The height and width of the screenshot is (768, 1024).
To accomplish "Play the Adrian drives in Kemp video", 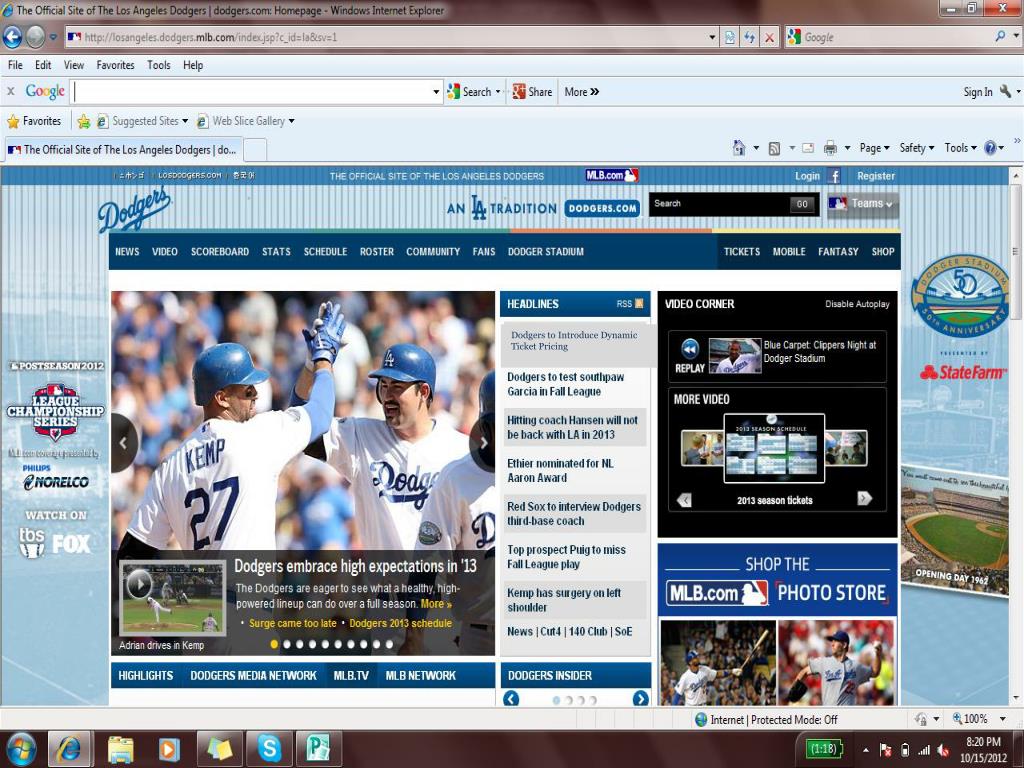I will point(139,583).
